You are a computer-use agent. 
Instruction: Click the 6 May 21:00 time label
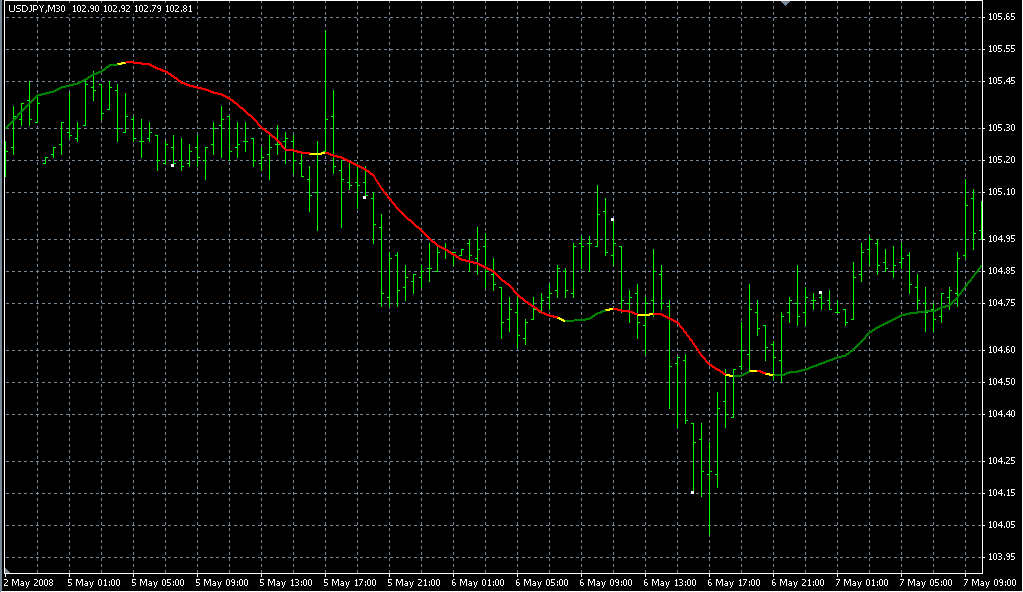[797, 582]
